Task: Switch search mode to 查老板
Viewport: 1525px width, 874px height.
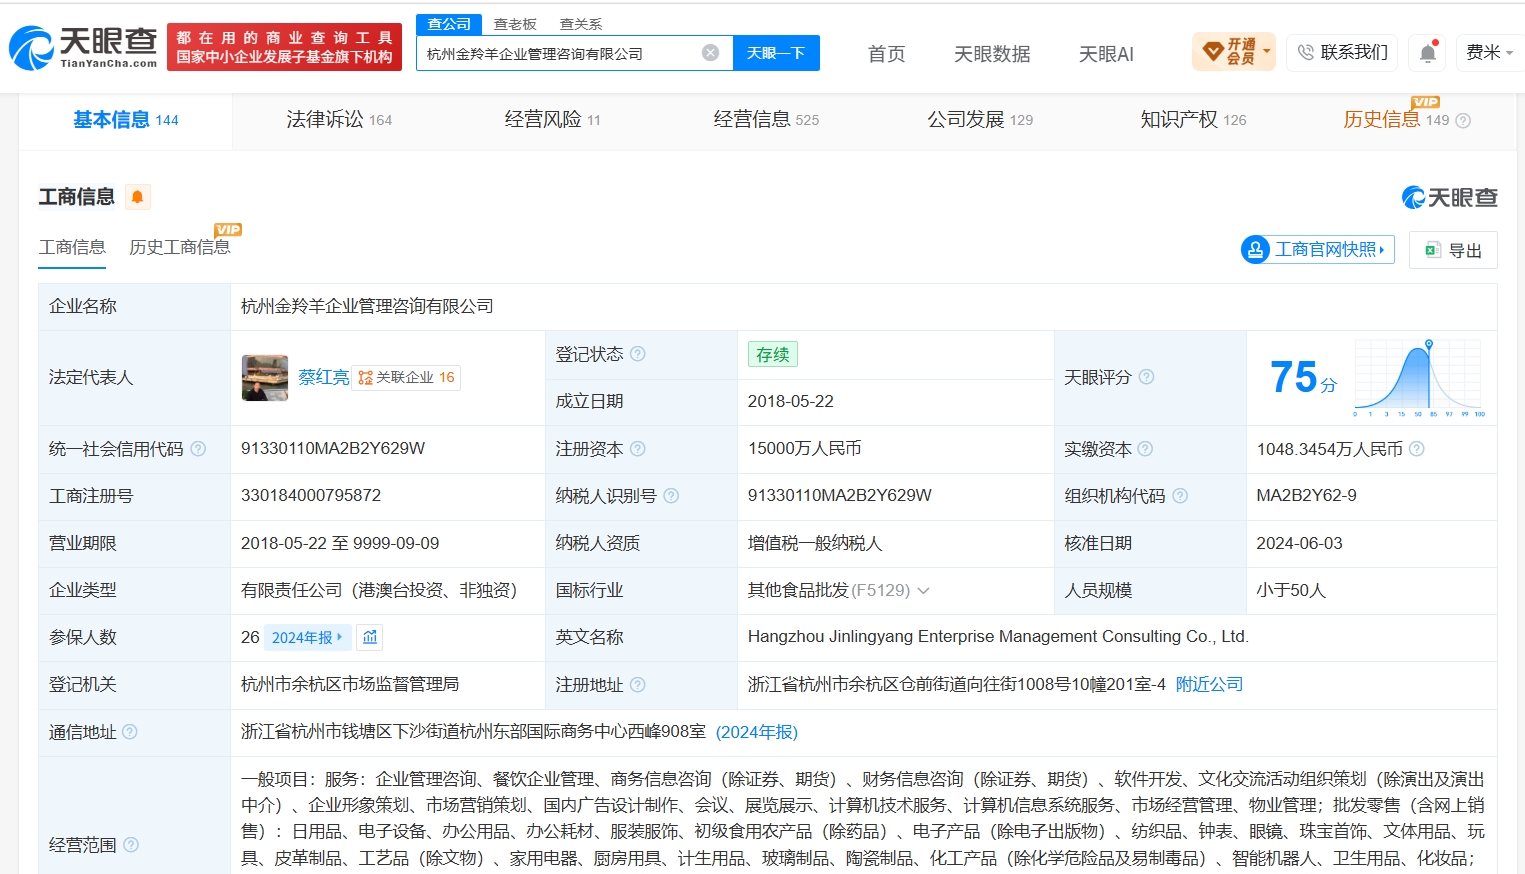Action: click(x=515, y=24)
